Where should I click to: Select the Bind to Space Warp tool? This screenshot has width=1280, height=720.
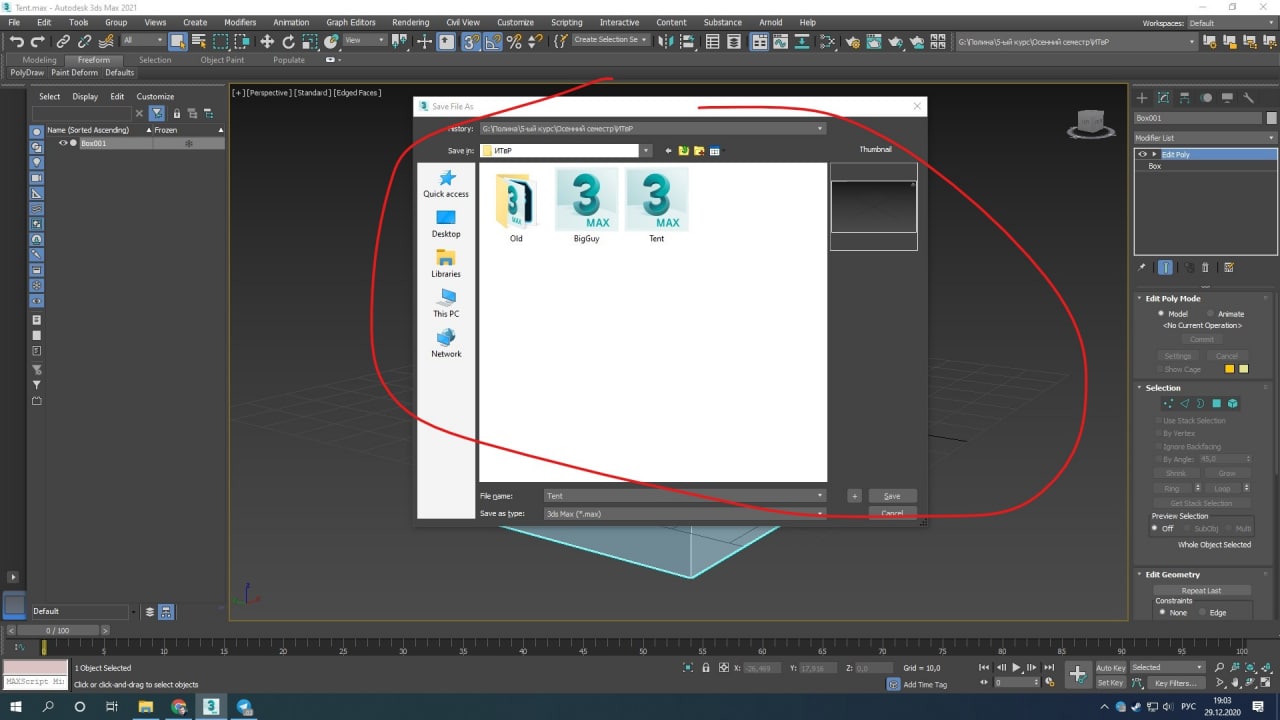click(107, 41)
